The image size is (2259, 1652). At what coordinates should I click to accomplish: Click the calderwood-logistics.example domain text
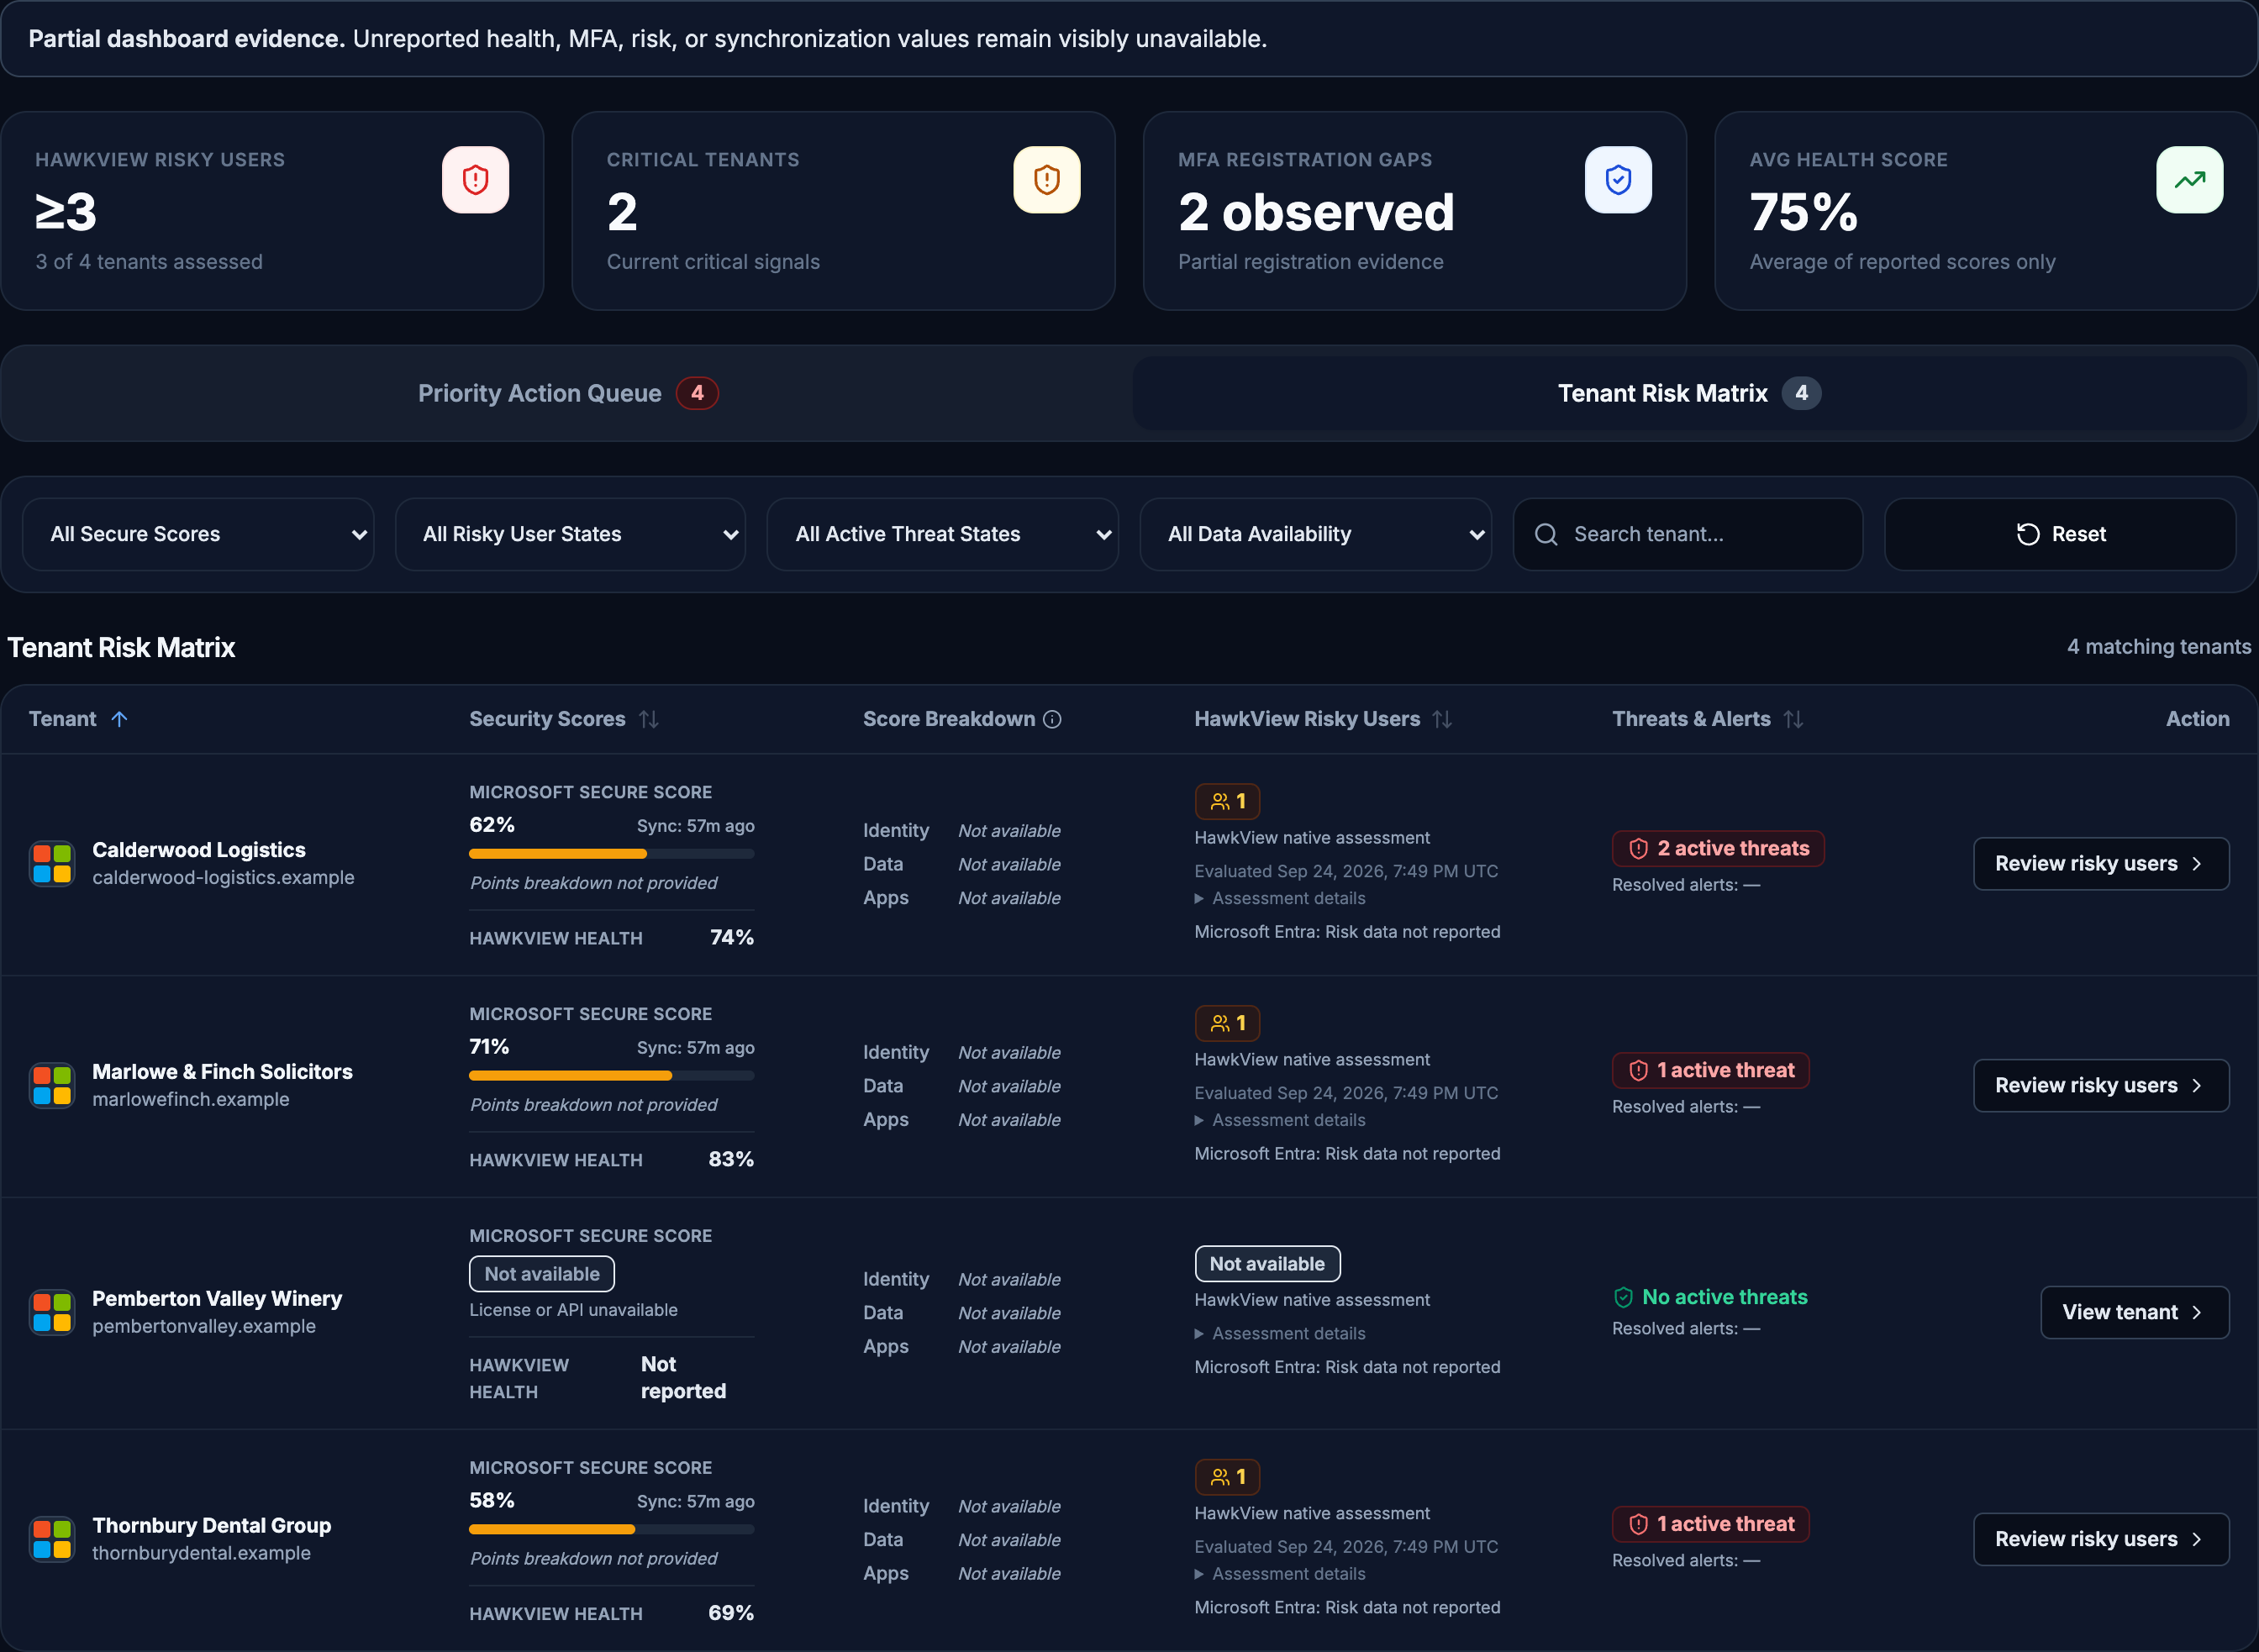pos(223,877)
